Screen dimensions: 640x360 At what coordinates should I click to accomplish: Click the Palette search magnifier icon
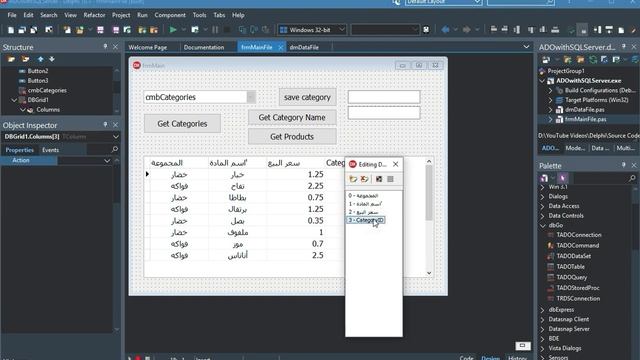(632, 178)
